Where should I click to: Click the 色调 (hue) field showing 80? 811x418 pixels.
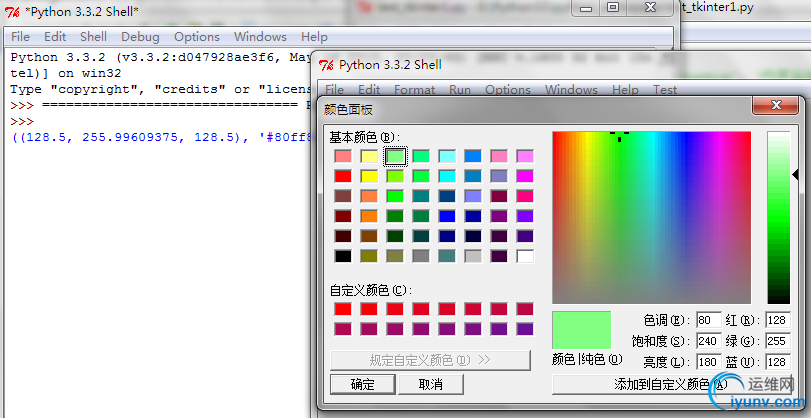point(709,320)
